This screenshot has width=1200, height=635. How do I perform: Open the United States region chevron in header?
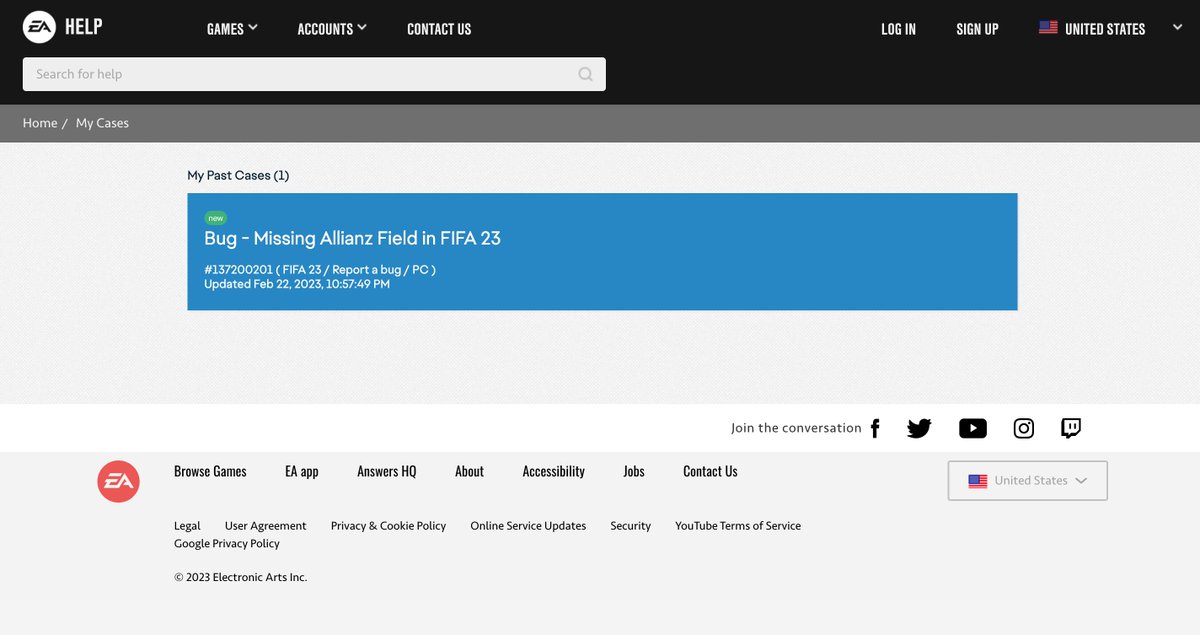click(1177, 28)
